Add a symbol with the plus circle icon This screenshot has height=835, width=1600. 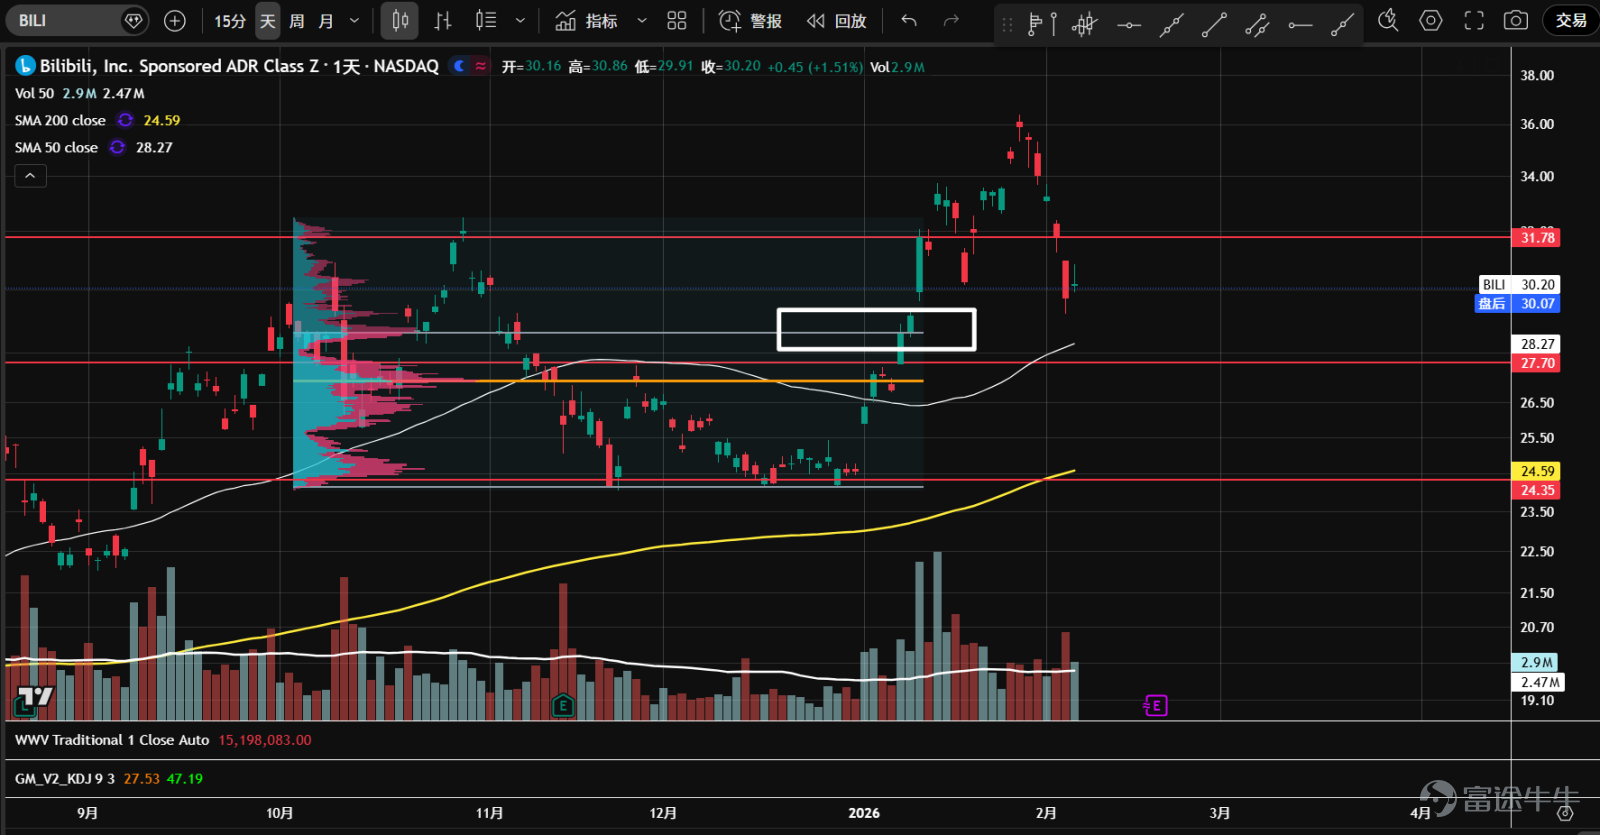click(x=175, y=20)
